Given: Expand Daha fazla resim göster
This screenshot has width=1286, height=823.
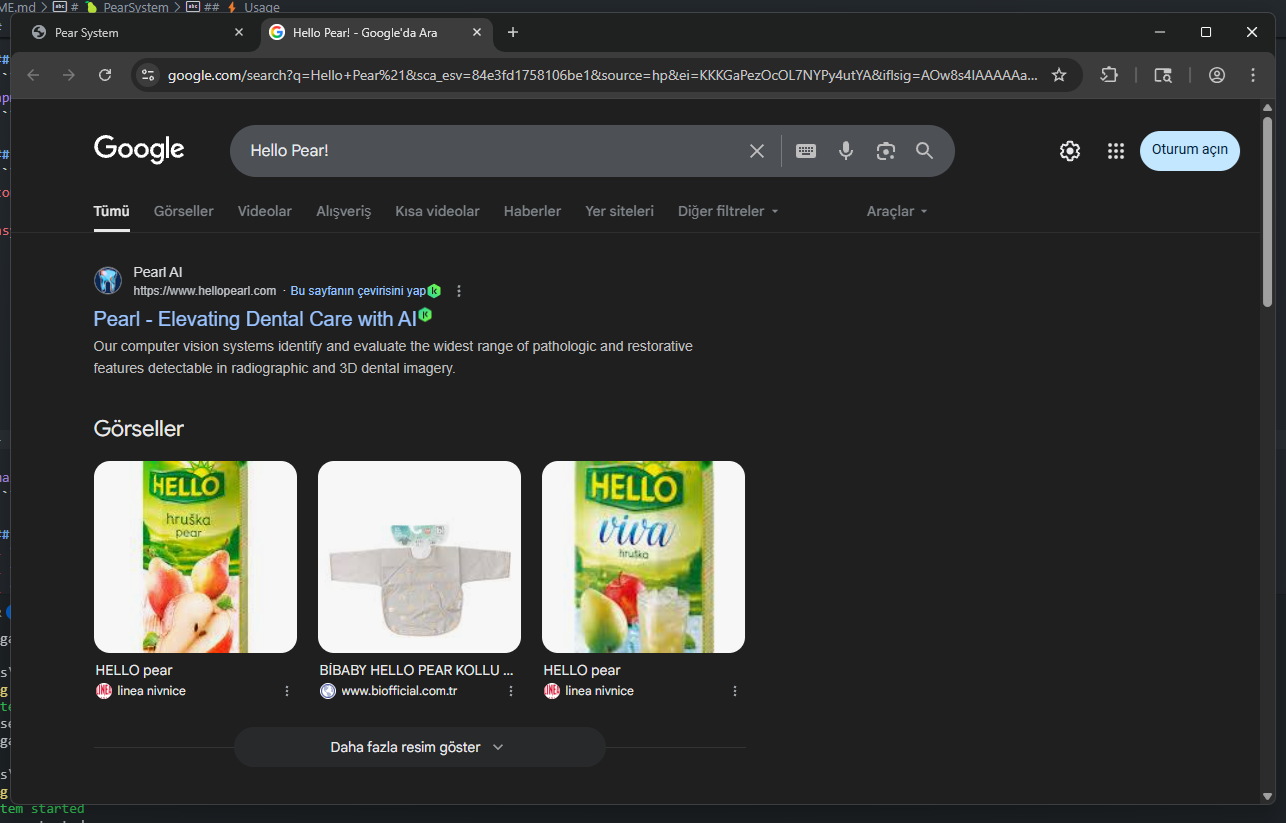Looking at the screenshot, I should pos(419,747).
